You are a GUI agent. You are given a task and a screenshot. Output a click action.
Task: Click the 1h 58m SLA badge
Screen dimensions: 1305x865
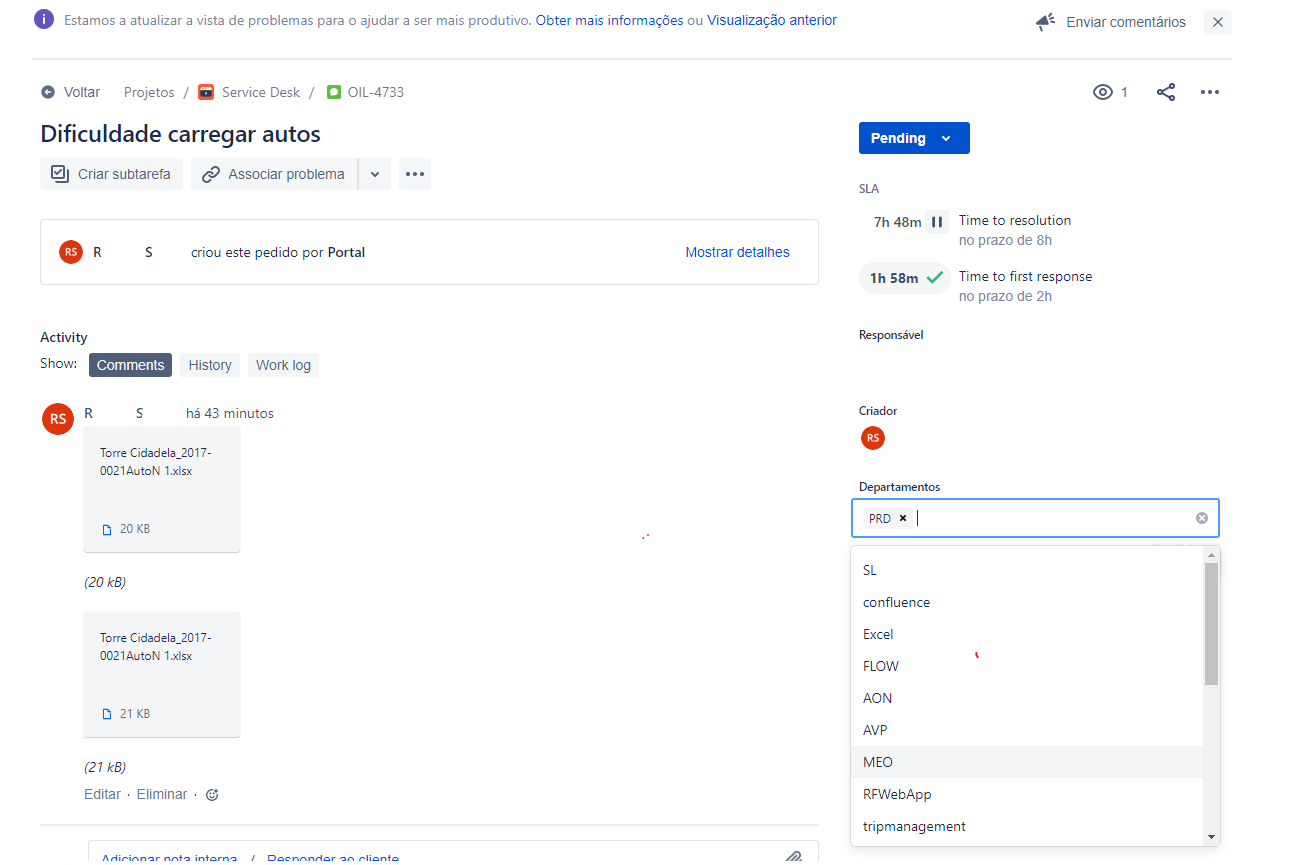pos(904,278)
